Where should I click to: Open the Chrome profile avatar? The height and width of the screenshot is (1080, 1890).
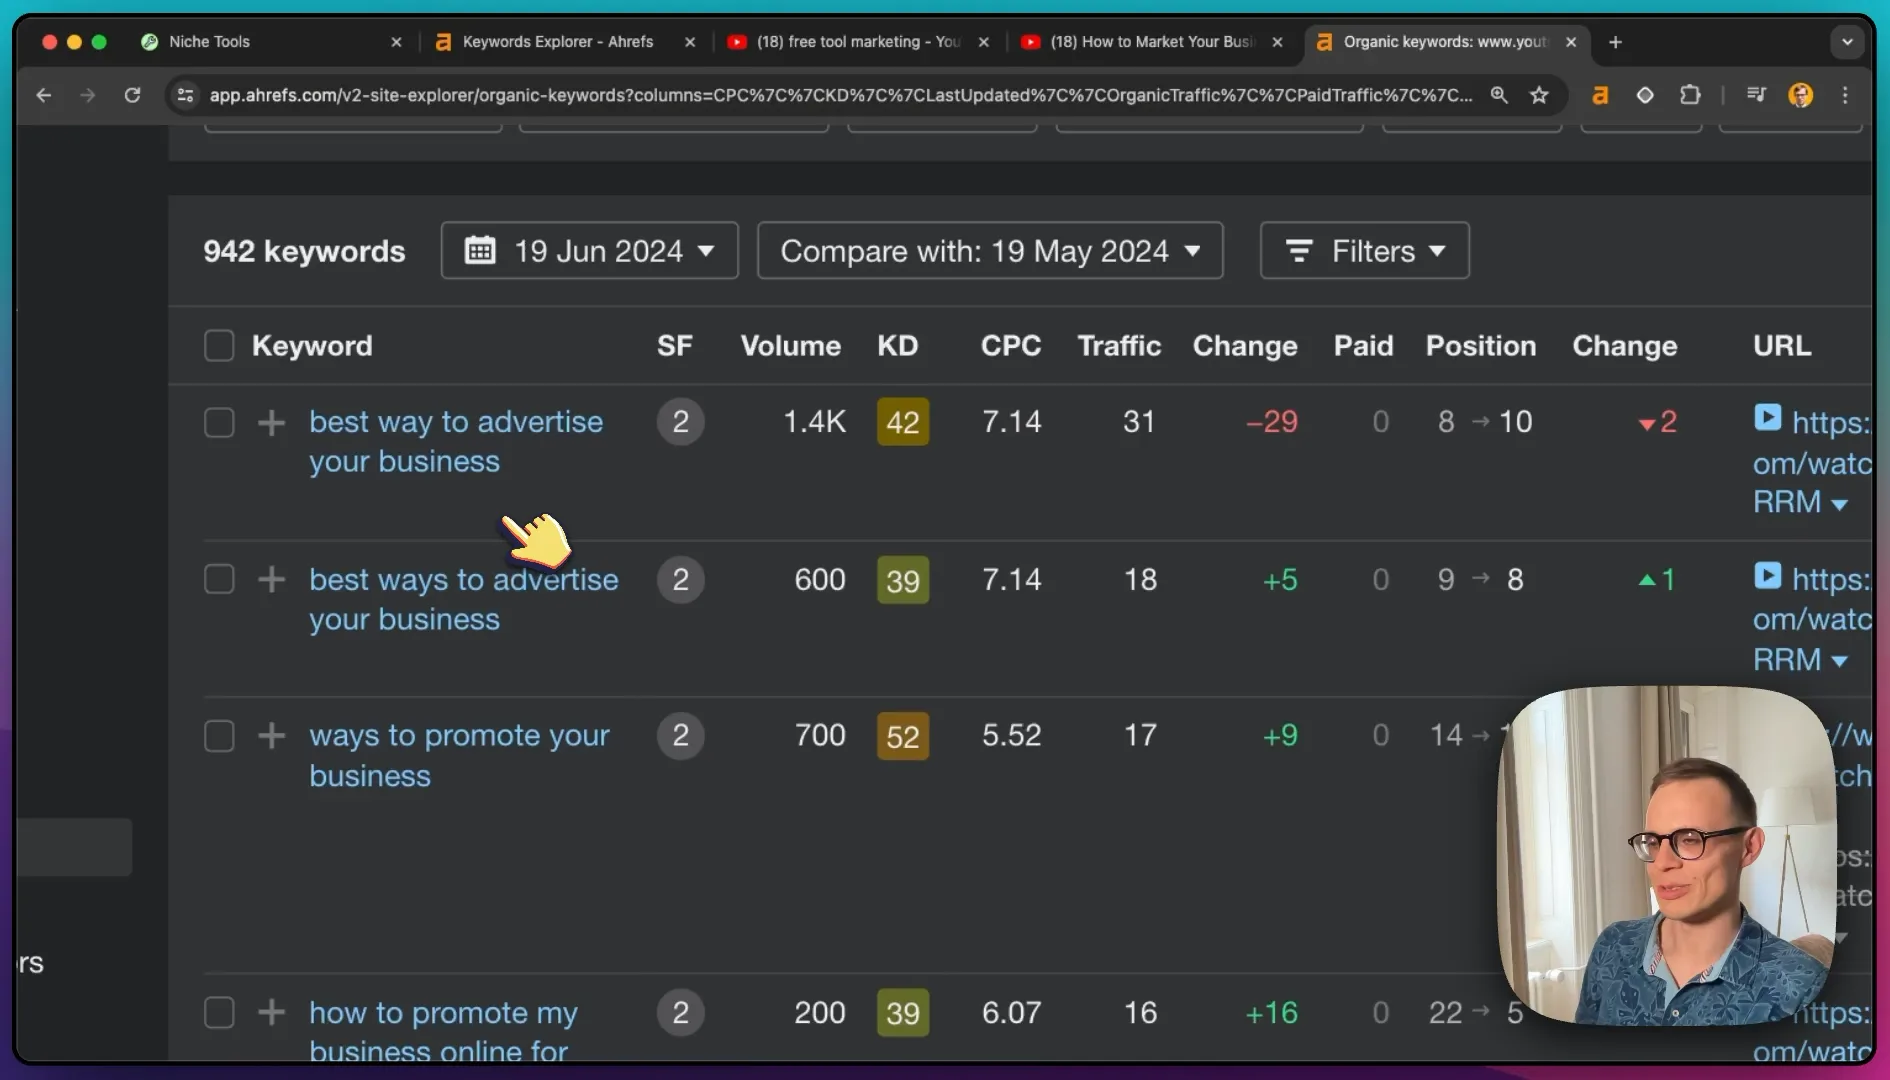(x=1801, y=95)
